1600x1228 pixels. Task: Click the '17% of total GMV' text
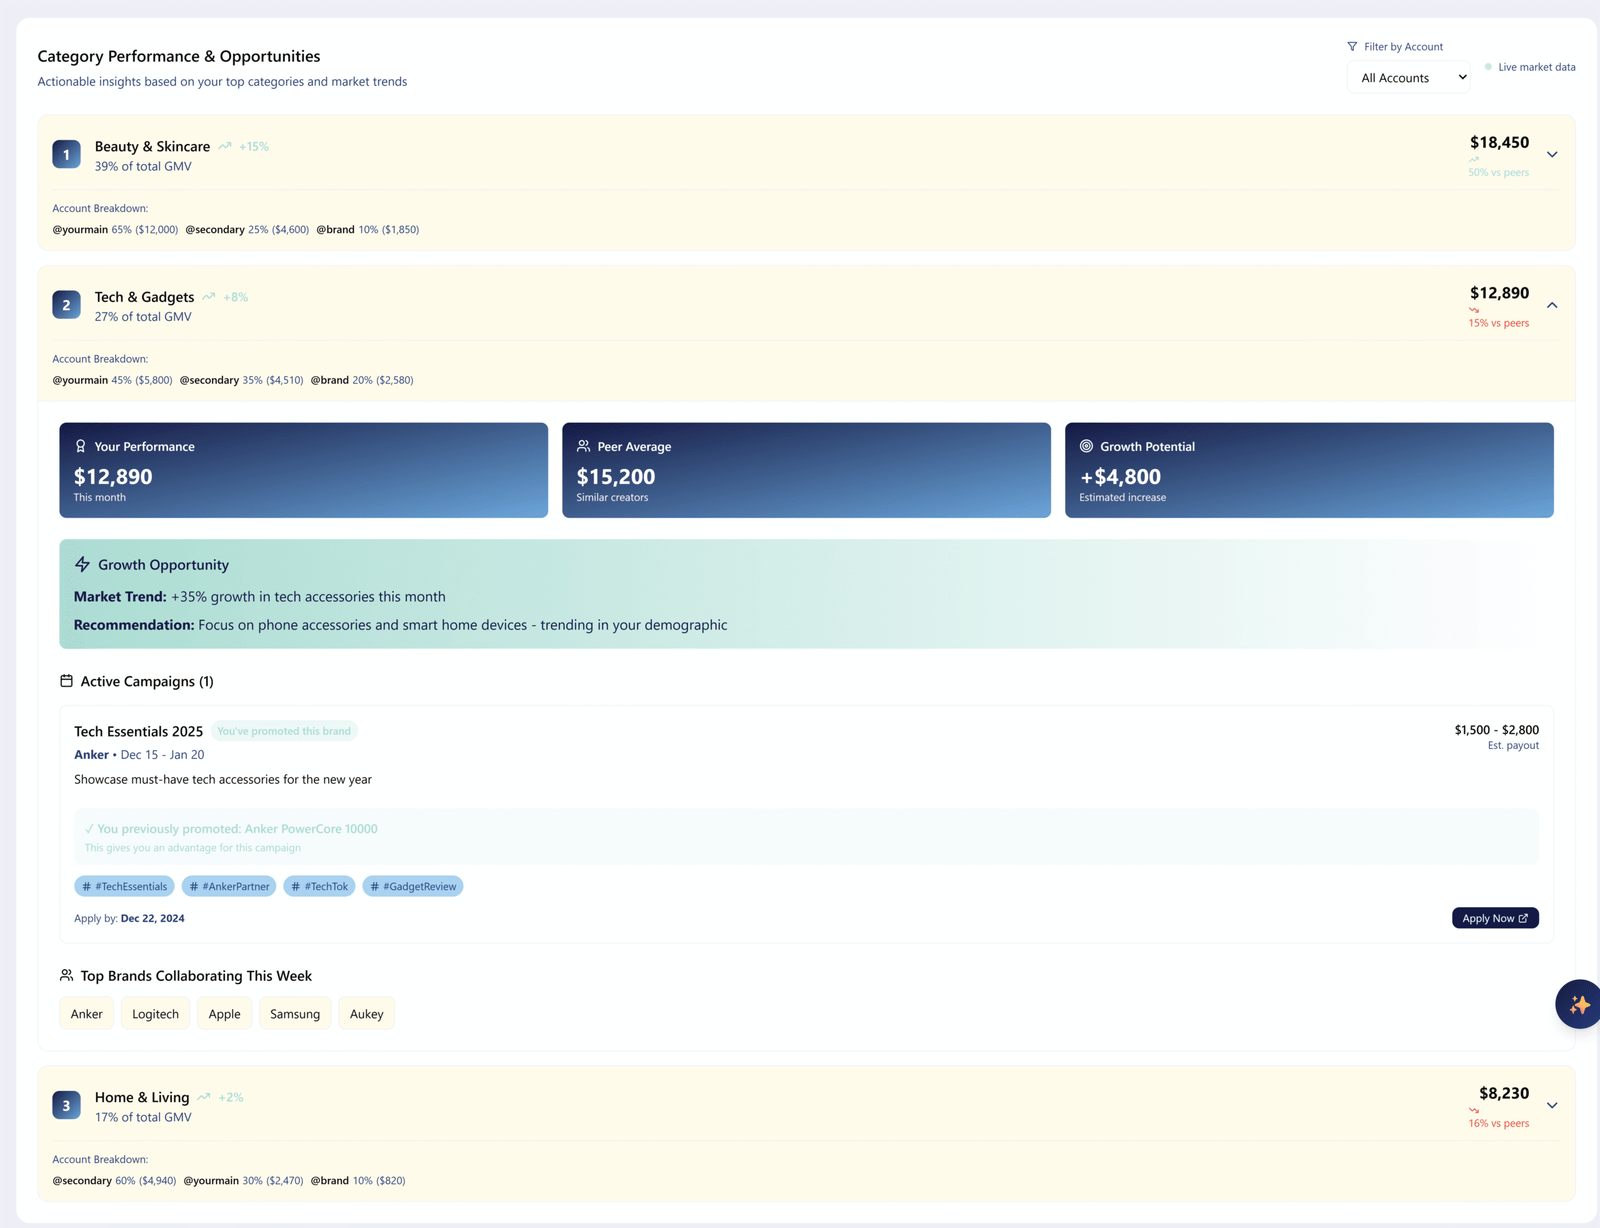point(143,1117)
